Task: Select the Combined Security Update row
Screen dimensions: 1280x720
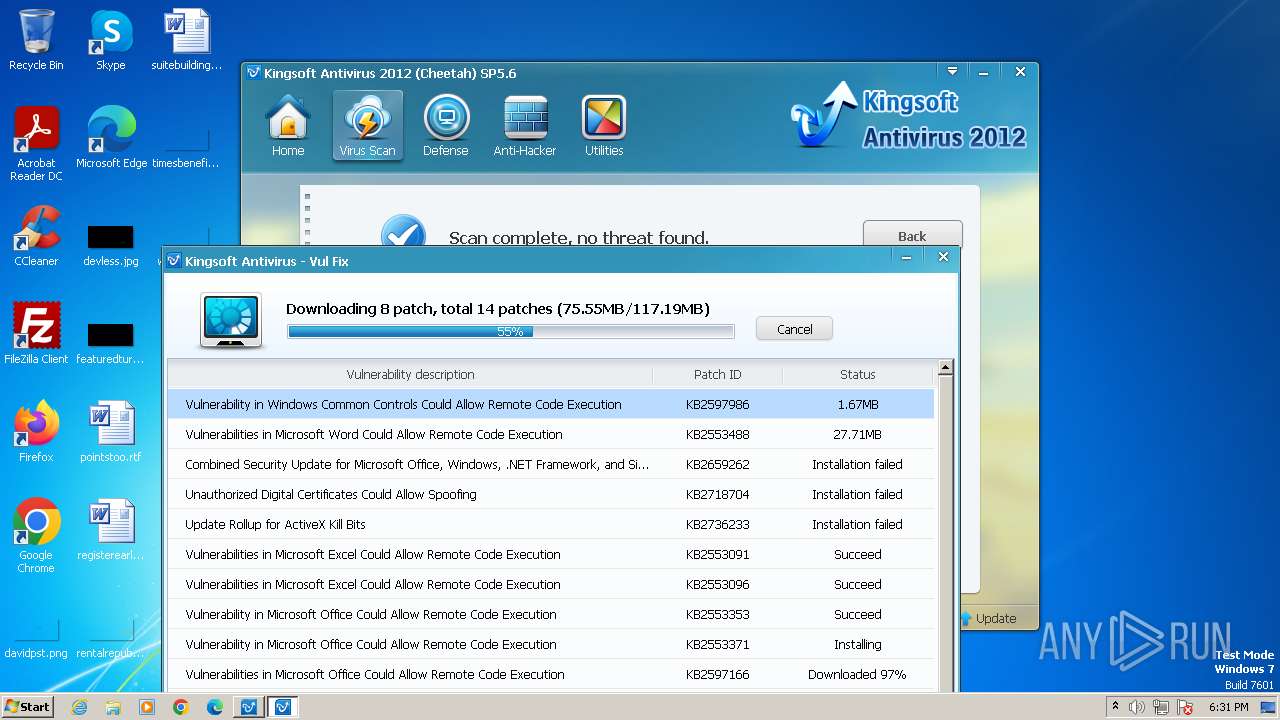Action: (550, 464)
